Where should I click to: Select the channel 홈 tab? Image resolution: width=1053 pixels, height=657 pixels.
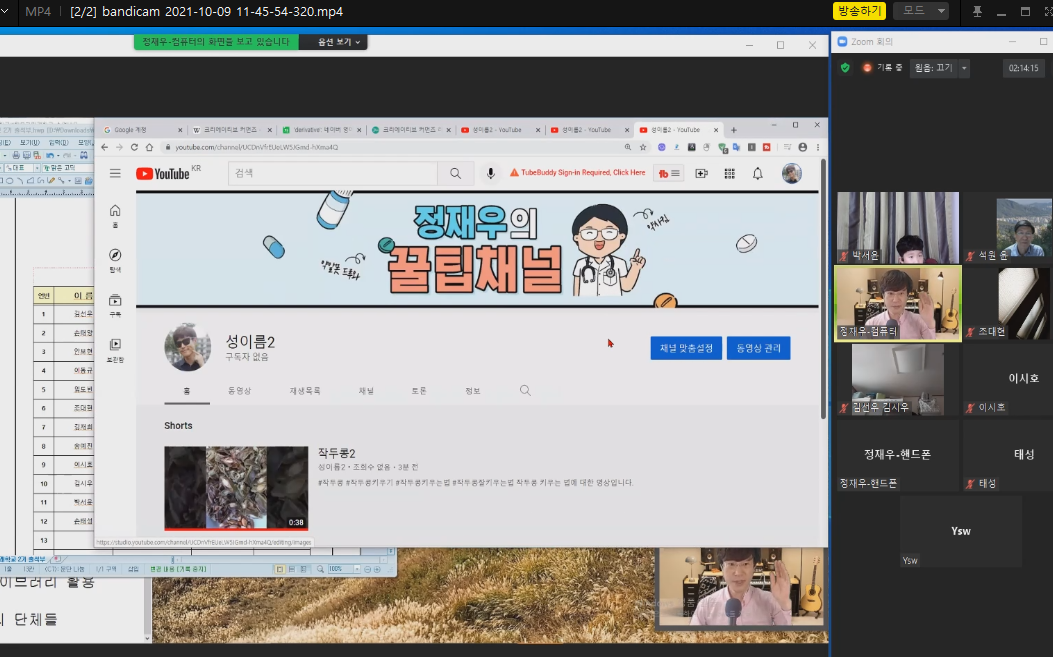click(187, 391)
